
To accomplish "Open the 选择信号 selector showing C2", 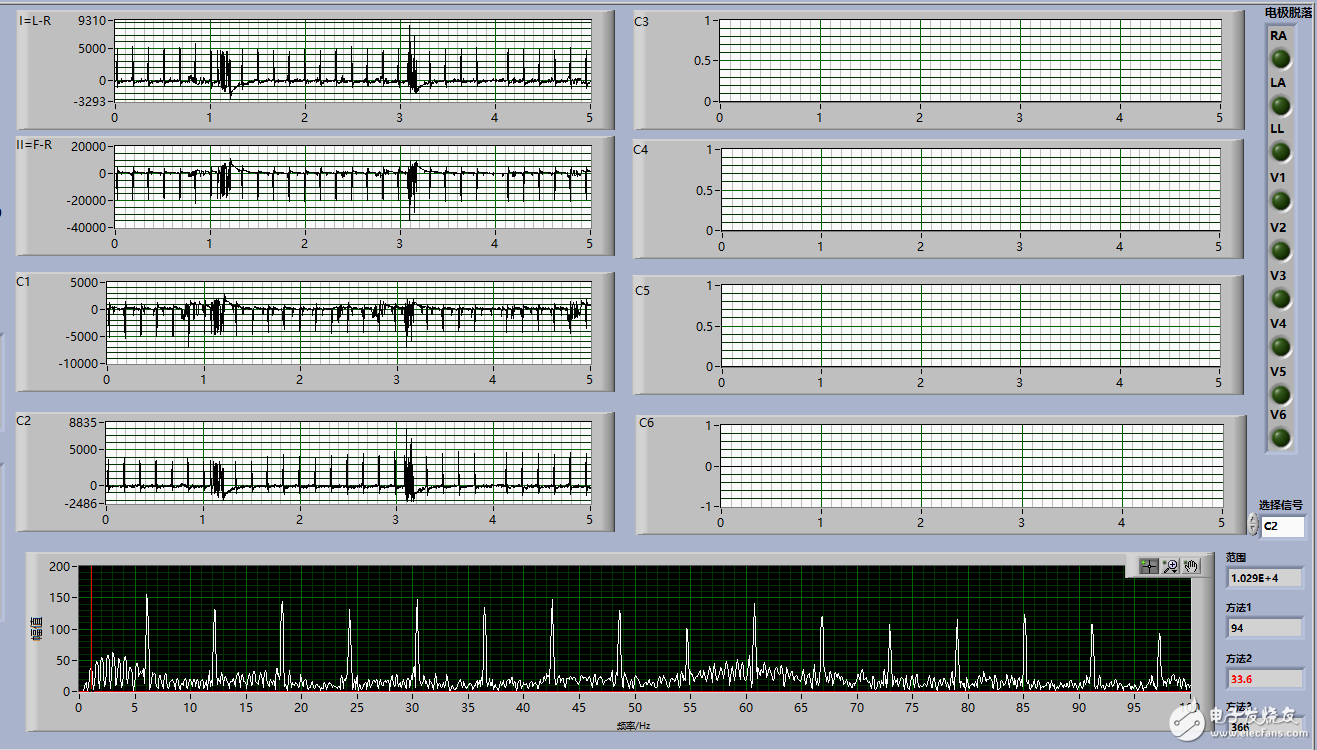I will (1282, 526).
